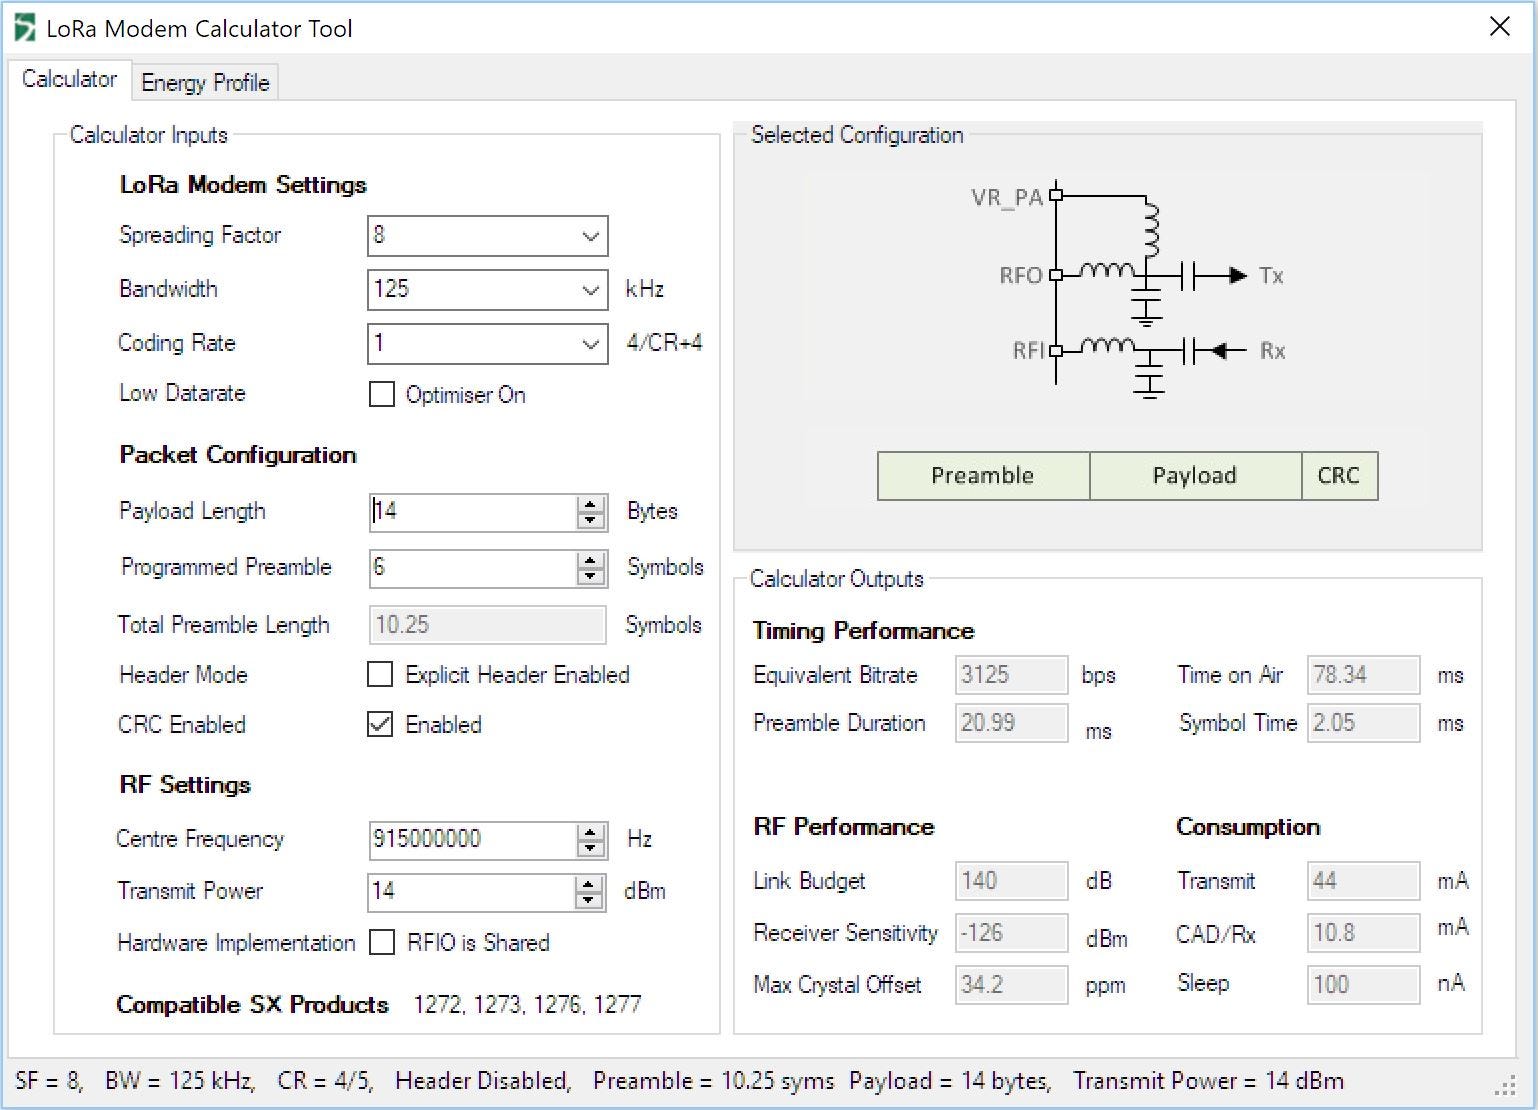Click "Header Disabled," in status bar
The width and height of the screenshot is (1538, 1110).
(x=483, y=1081)
